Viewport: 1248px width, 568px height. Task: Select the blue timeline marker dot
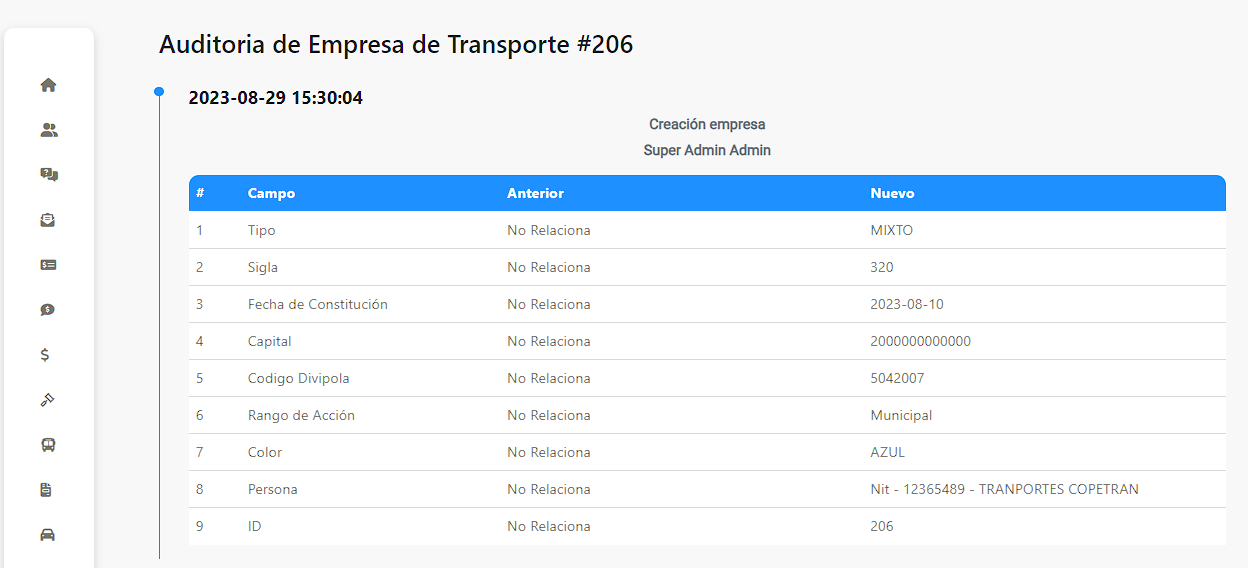(x=159, y=92)
